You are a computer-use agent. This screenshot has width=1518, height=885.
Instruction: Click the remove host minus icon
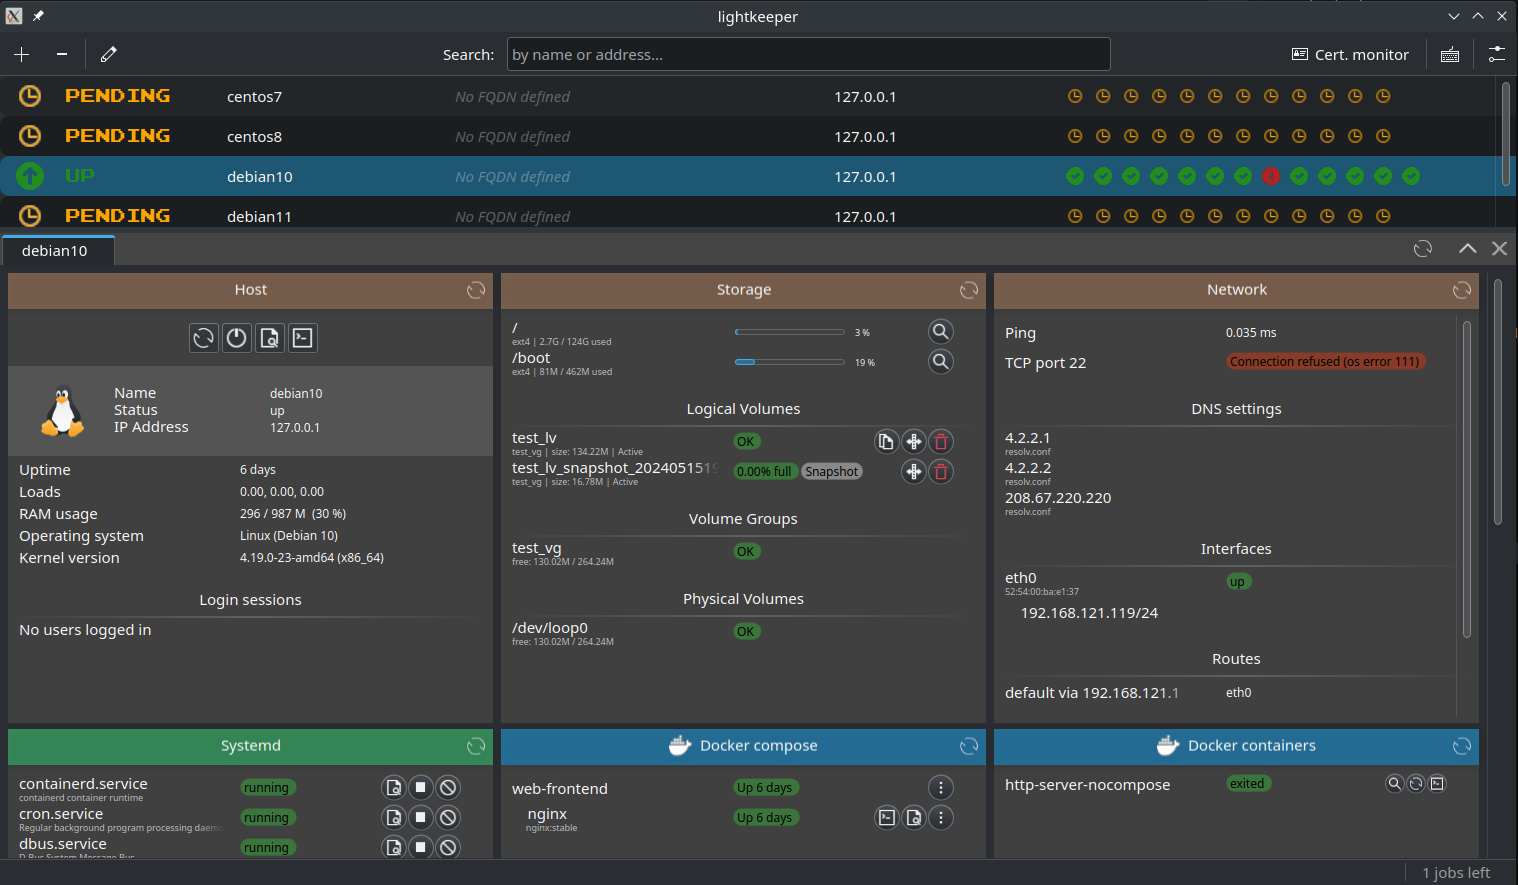pos(62,54)
